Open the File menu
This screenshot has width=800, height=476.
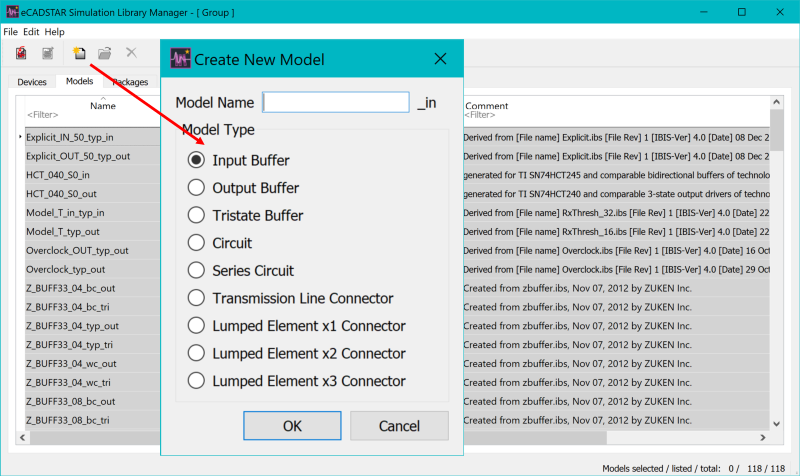(10, 32)
